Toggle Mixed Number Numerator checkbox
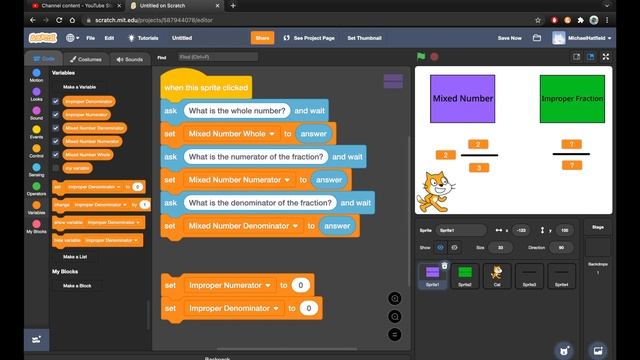Image resolution: width=640 pixels, height=360 pixels. coord(56,141)
